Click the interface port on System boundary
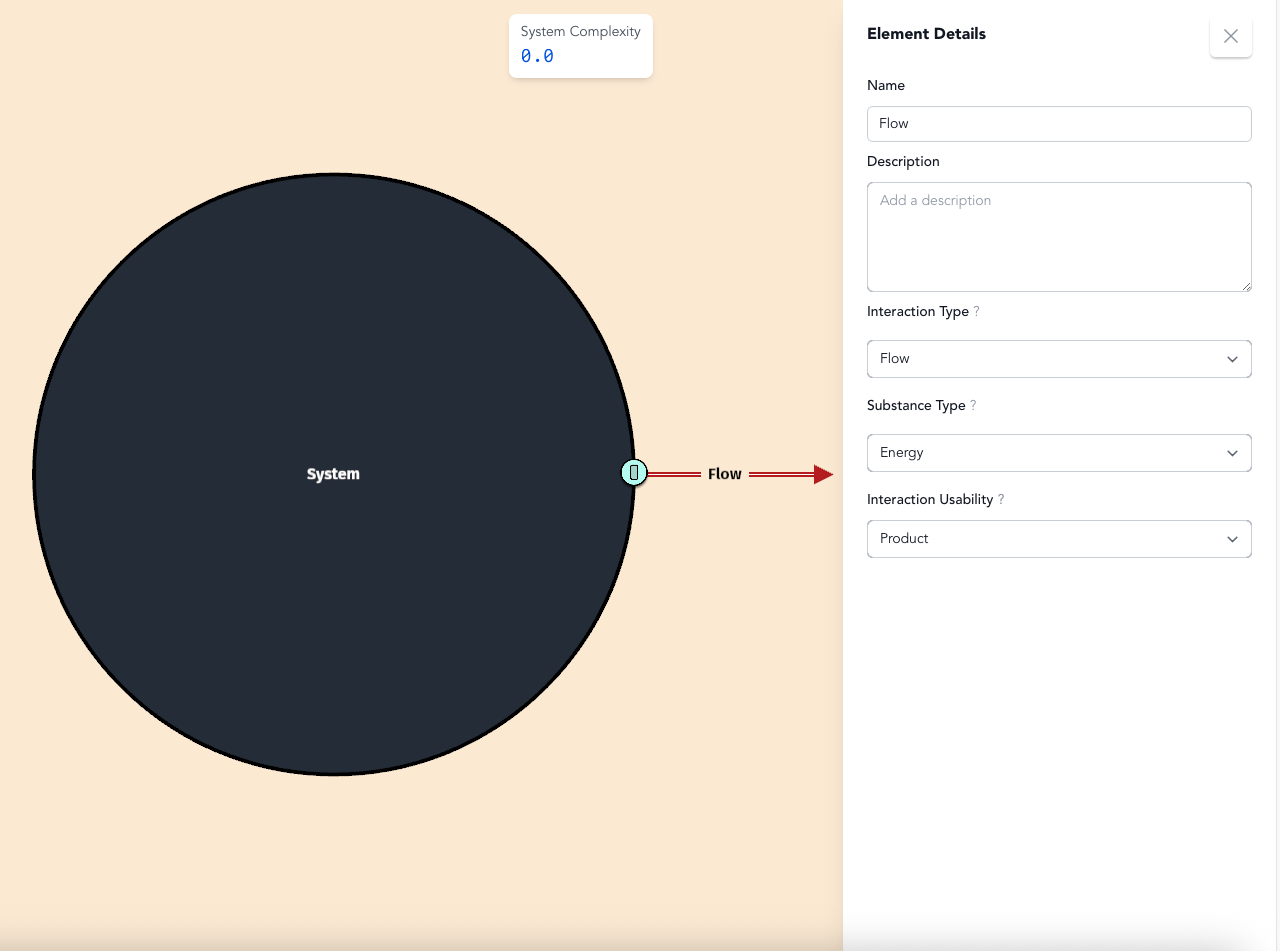Screen dimensions: 1280x951 (x=634, y=473)
